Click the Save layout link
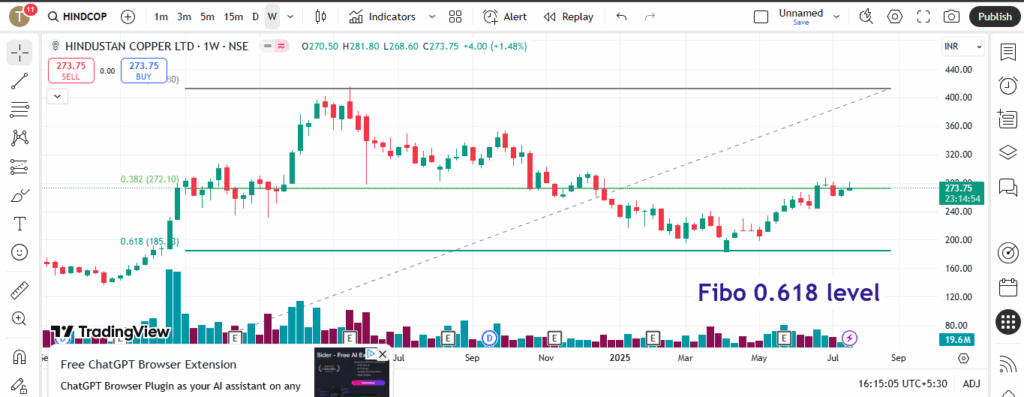This screenshot has height=397, width=1024. [801, 22]
